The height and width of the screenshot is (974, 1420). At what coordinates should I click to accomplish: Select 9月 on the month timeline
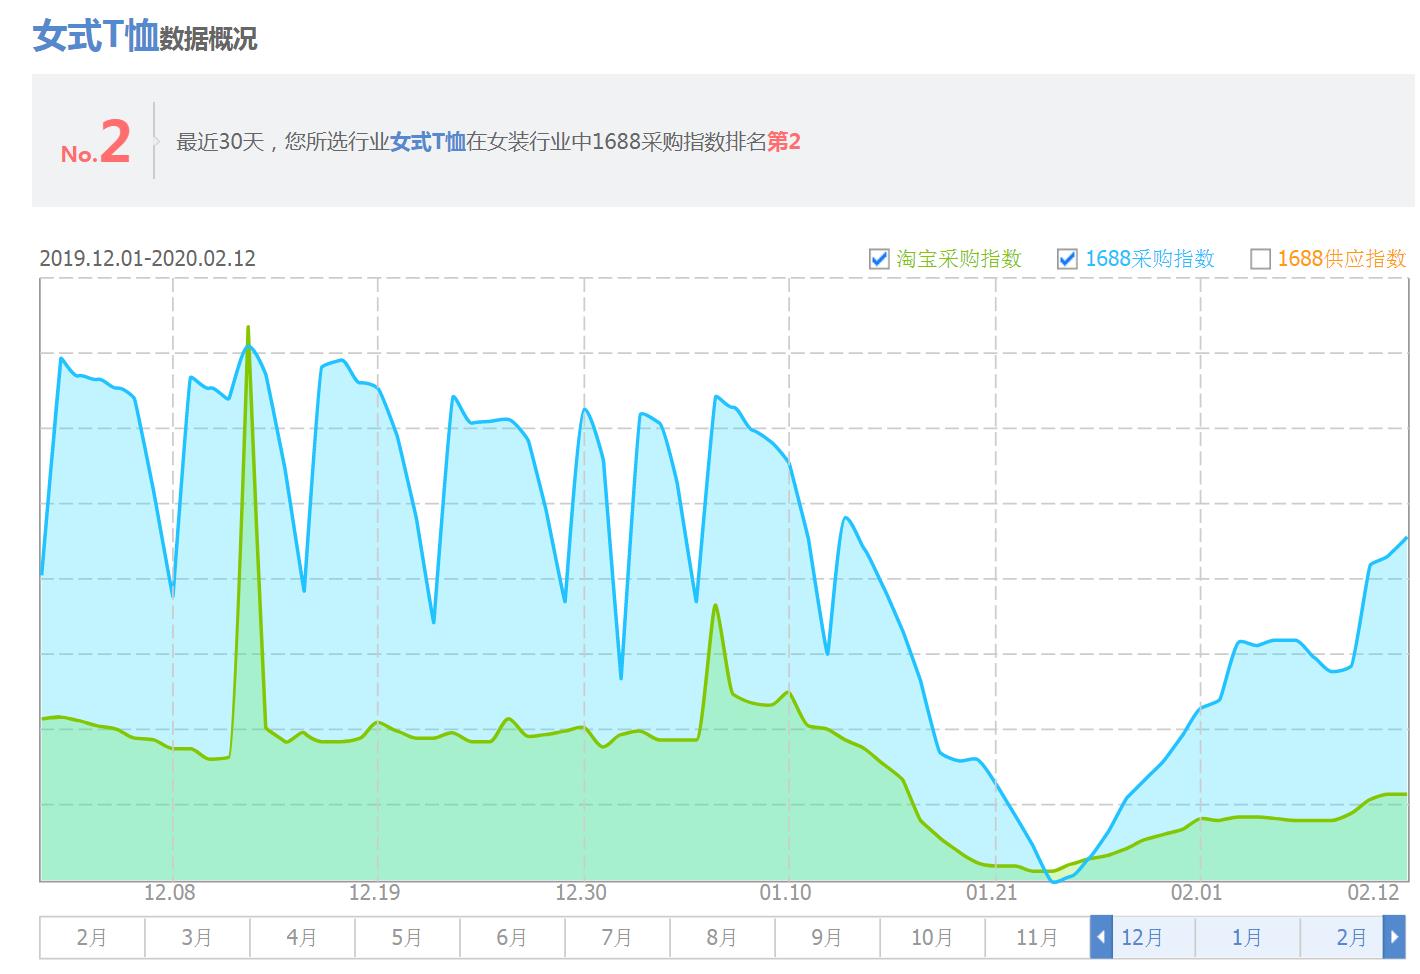[827, 938]
